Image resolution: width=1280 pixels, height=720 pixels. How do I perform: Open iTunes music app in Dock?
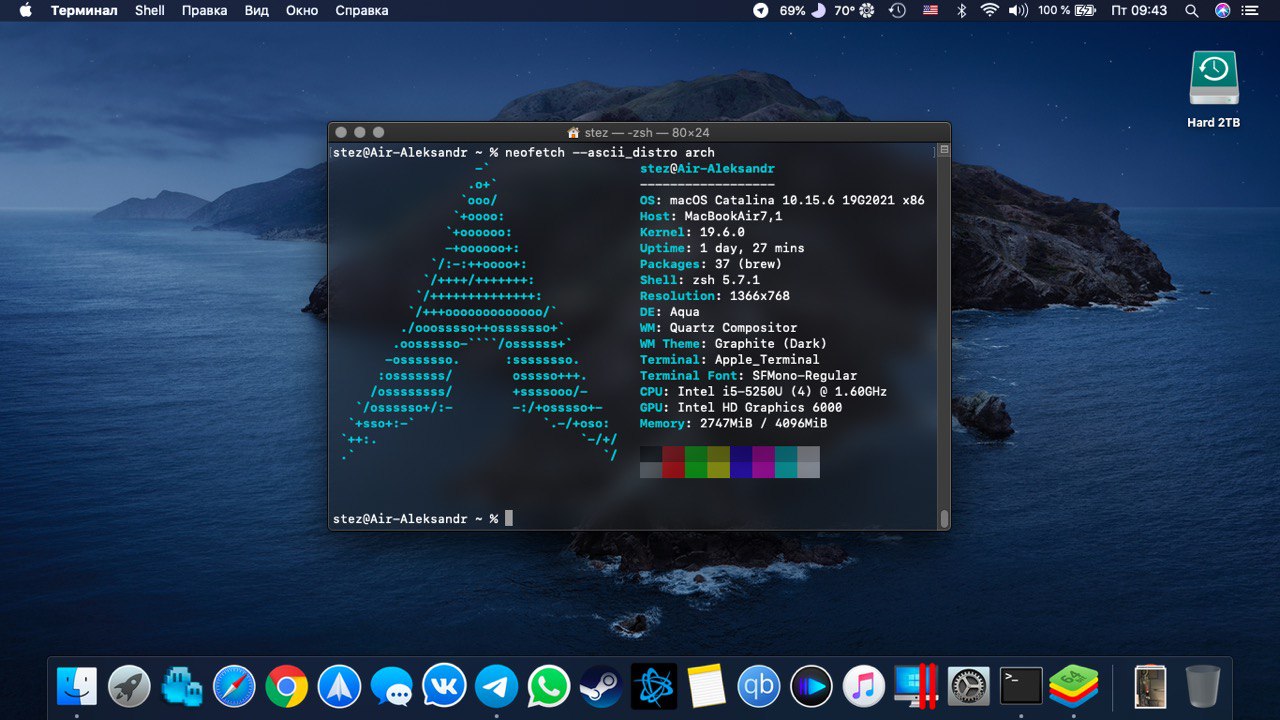(x=863, y=686)
